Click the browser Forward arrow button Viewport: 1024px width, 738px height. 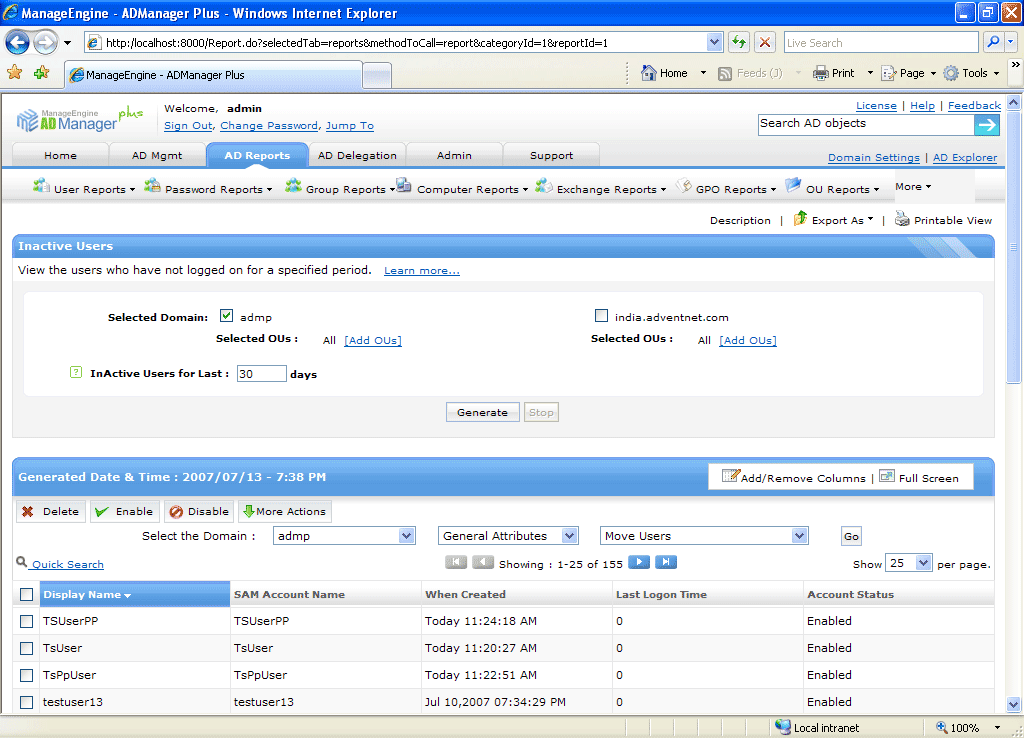pos(45,43)
